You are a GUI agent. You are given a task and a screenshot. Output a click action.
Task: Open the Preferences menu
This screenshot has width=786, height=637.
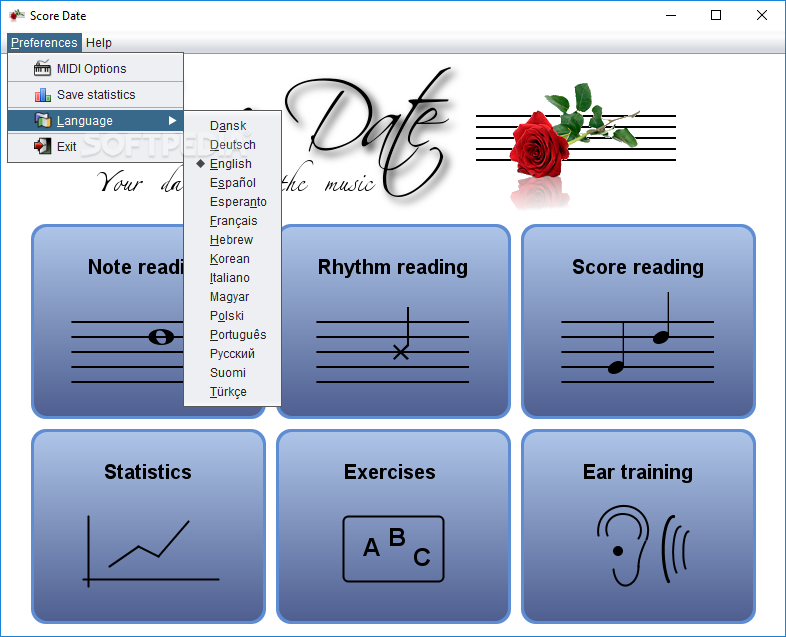pos(44,43)
